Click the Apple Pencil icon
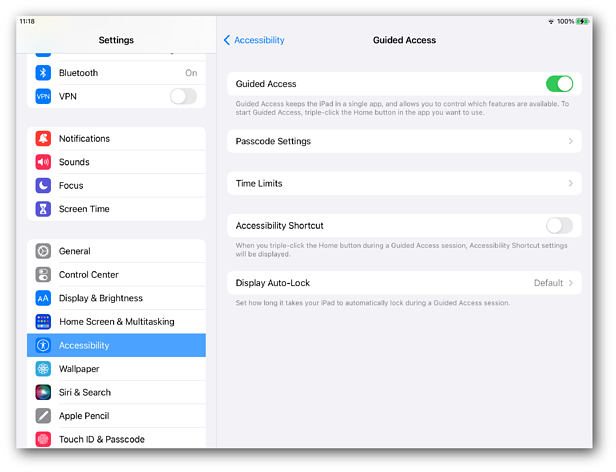616x472 pixels. pyautogui.click(x=43, y=416)
